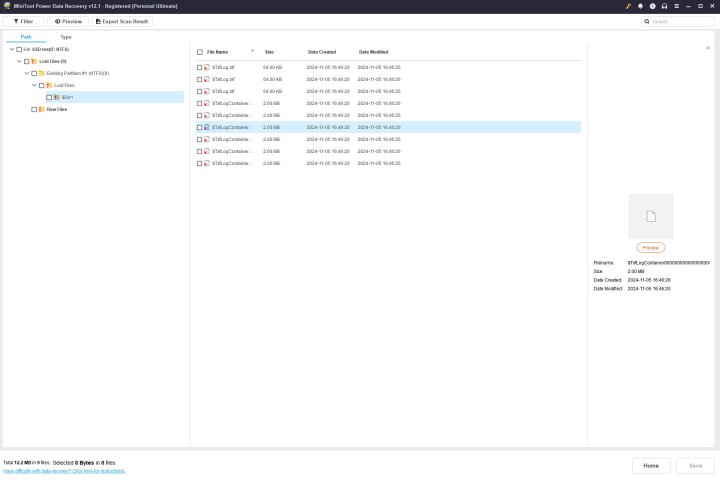Select the Raw Files tree label
This screenshot has width=720, height=480.
click(x=57, y=109)
